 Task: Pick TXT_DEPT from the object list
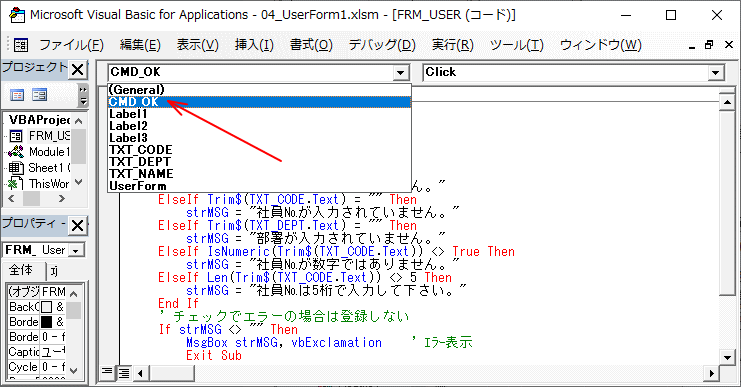pyautogui.click(x=259, y=162)
